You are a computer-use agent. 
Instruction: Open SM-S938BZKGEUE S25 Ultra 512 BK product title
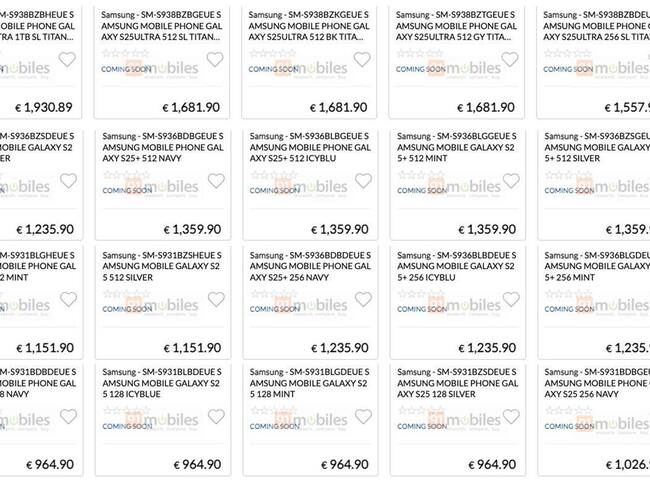point(309,25)
